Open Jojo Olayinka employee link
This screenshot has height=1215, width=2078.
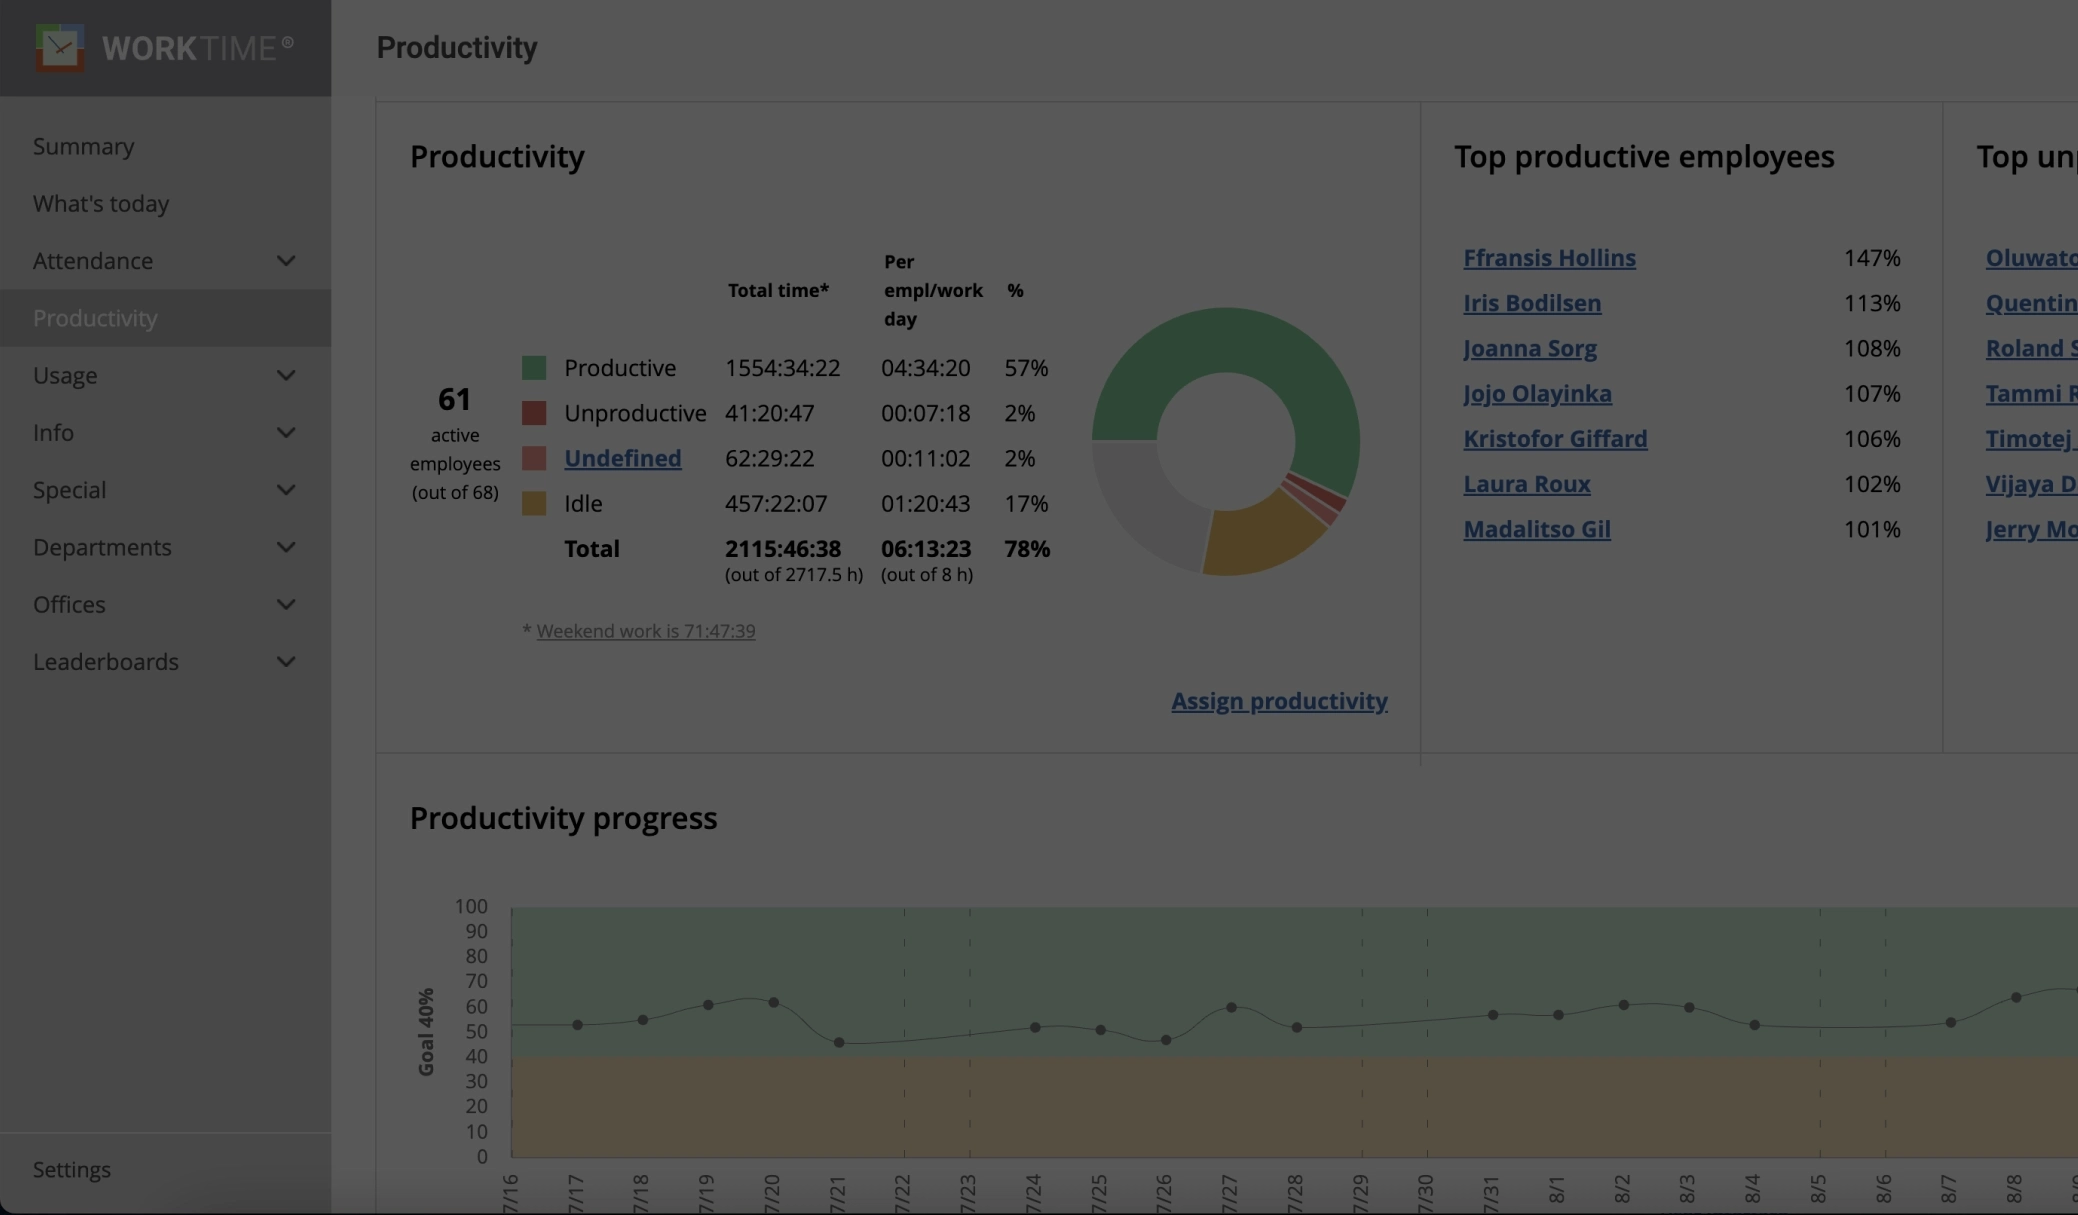click(x=1537, y=393)
